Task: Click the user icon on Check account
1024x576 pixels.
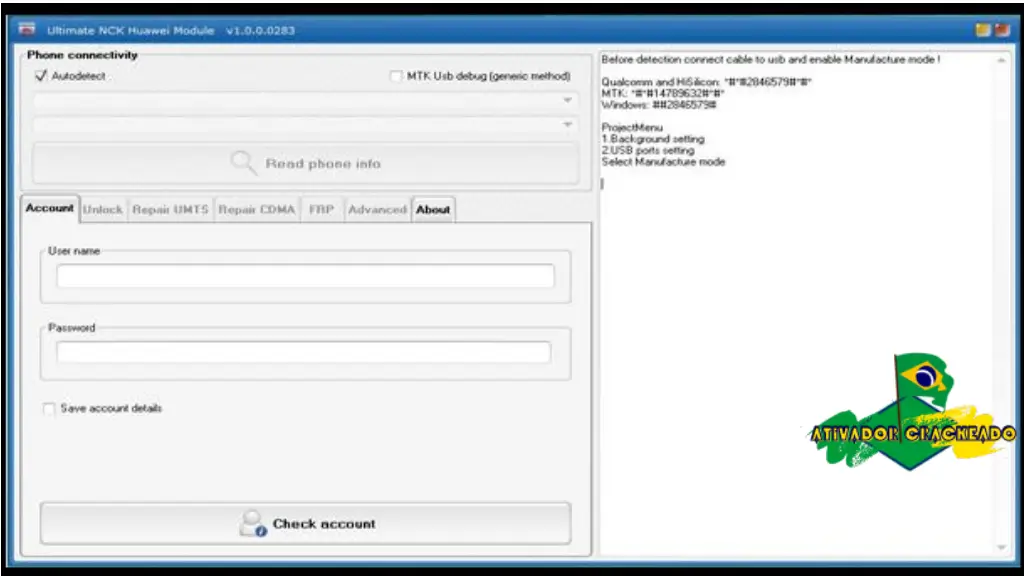Action: (x=253, y=524)
